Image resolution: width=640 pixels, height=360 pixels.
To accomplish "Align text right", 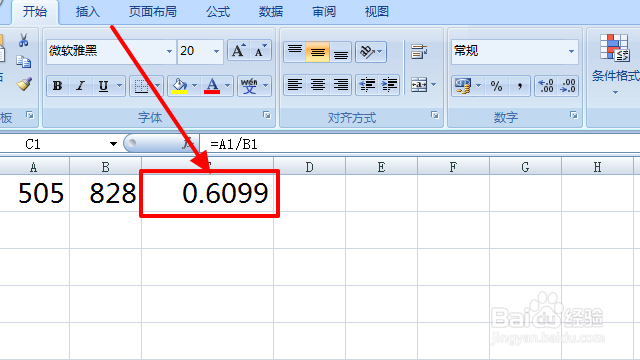I will [x=340, y=85].
